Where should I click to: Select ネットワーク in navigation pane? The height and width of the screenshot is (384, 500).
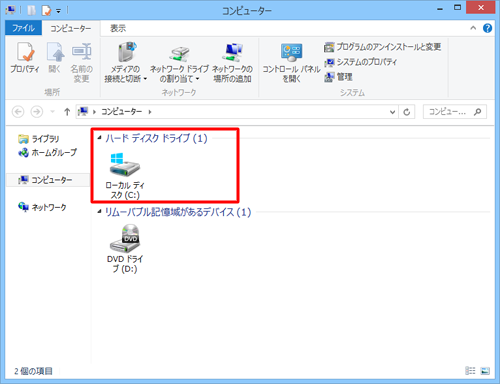point(42,207)
